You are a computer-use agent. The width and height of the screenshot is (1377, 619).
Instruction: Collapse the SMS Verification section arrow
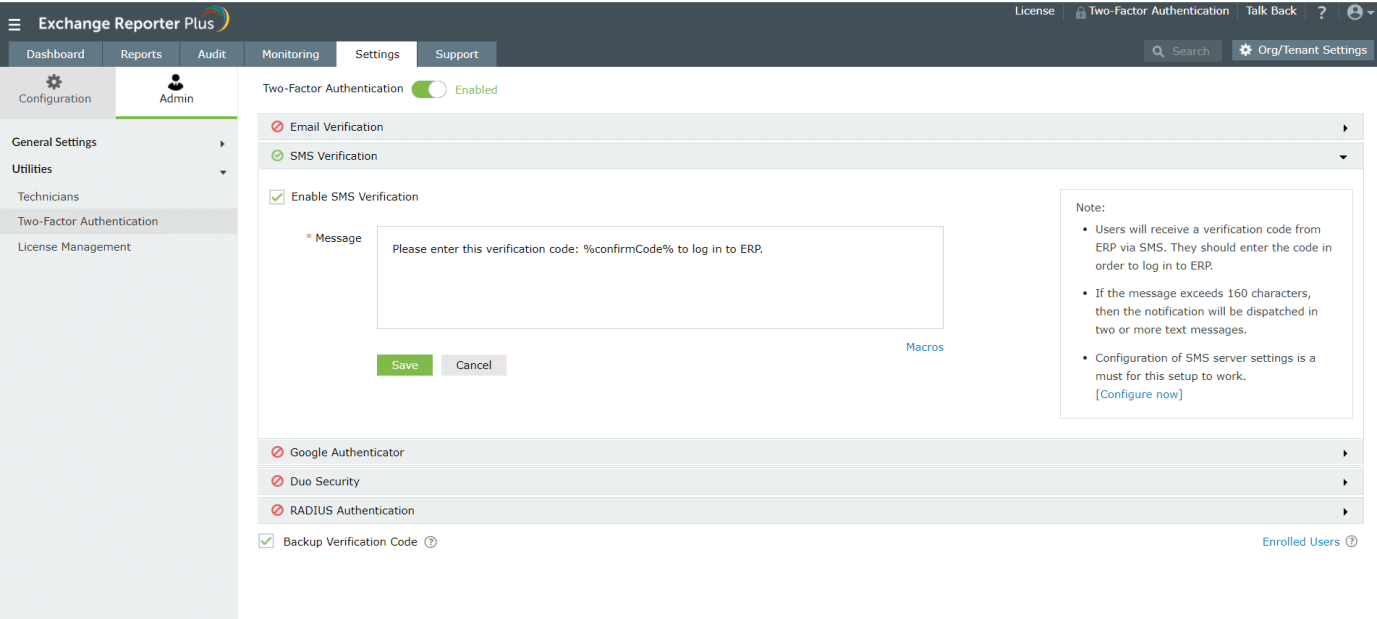(1344, 157)
